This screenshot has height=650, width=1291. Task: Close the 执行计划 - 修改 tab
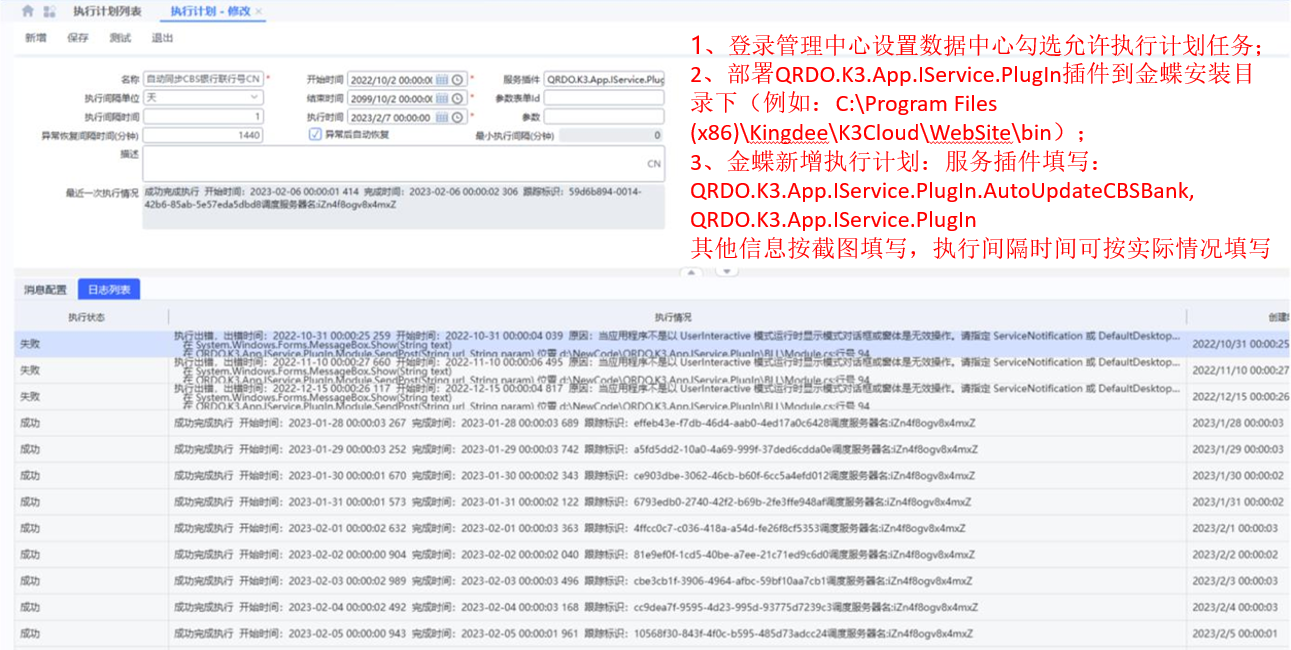259,11
